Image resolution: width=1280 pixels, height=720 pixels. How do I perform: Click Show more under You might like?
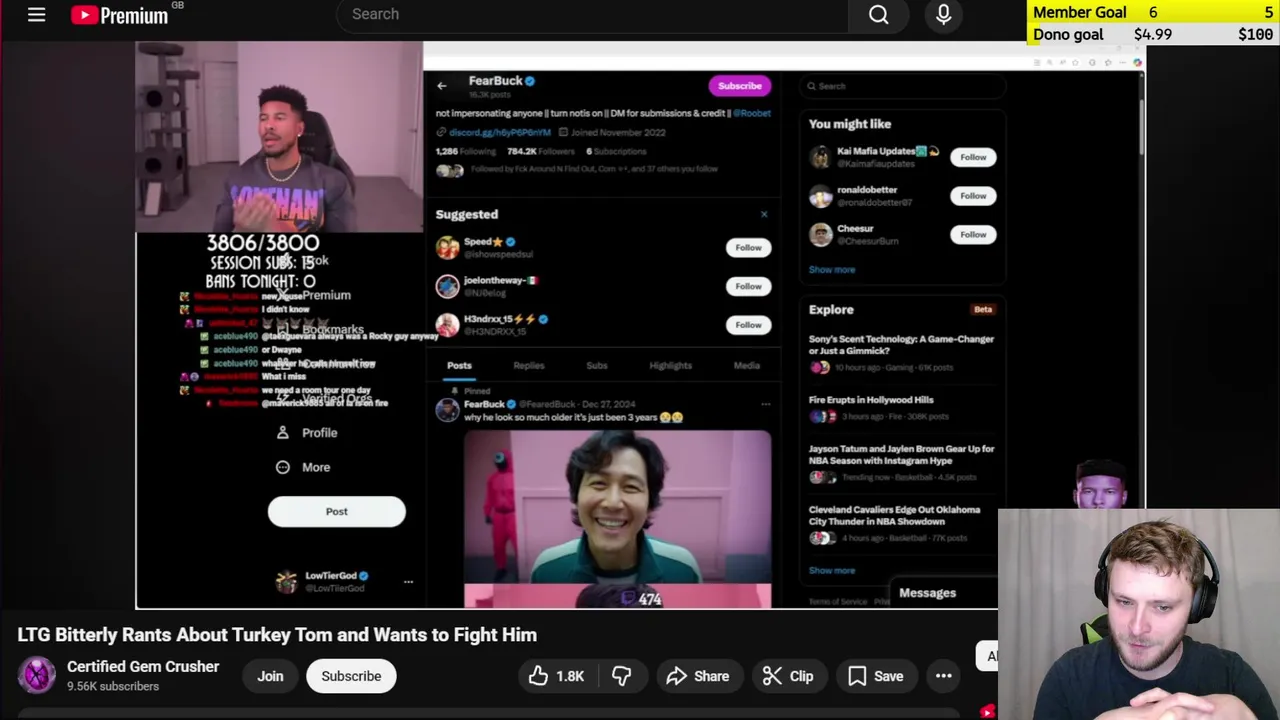[832, 270]
